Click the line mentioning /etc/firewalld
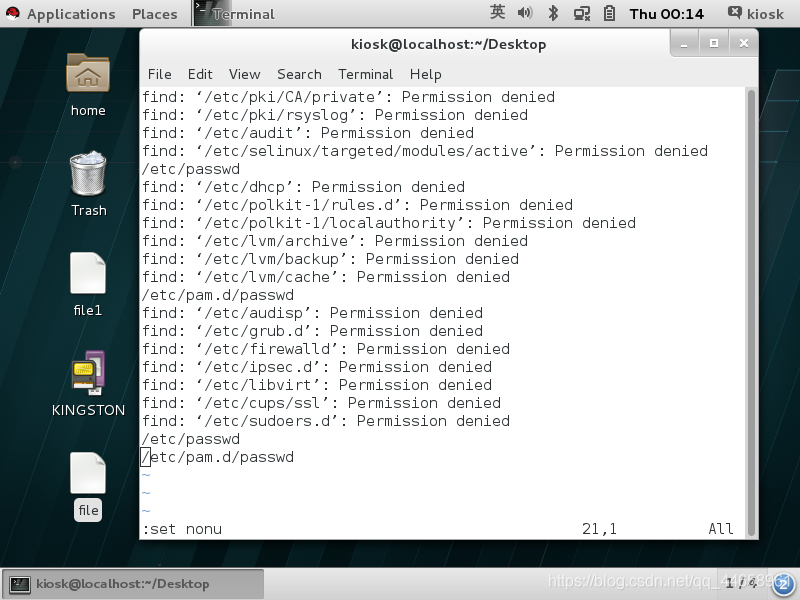This screenshot has width=800, height=600. tap(326, 349)
